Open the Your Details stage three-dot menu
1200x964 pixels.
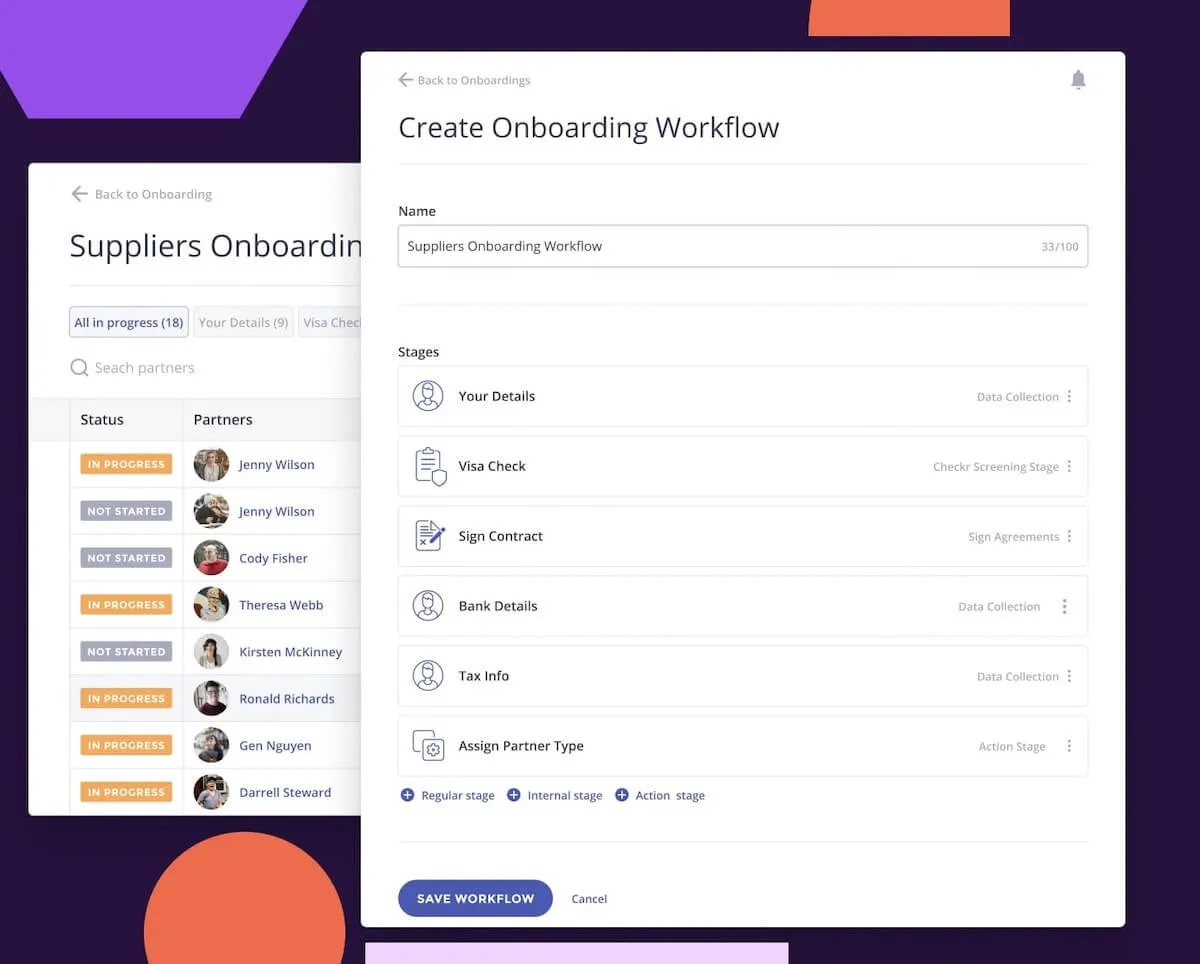(x=1069, y=397)
